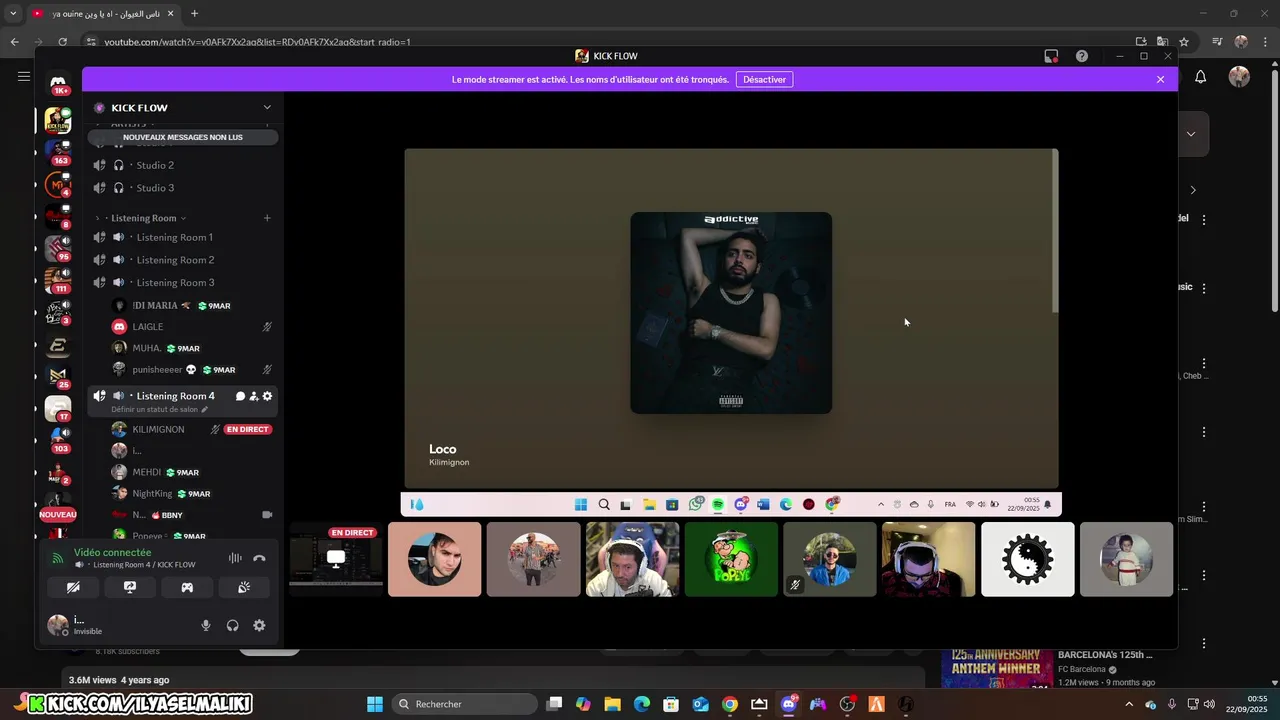
Task: Open YouTube hamburger menu in browser
Action: 23,76
